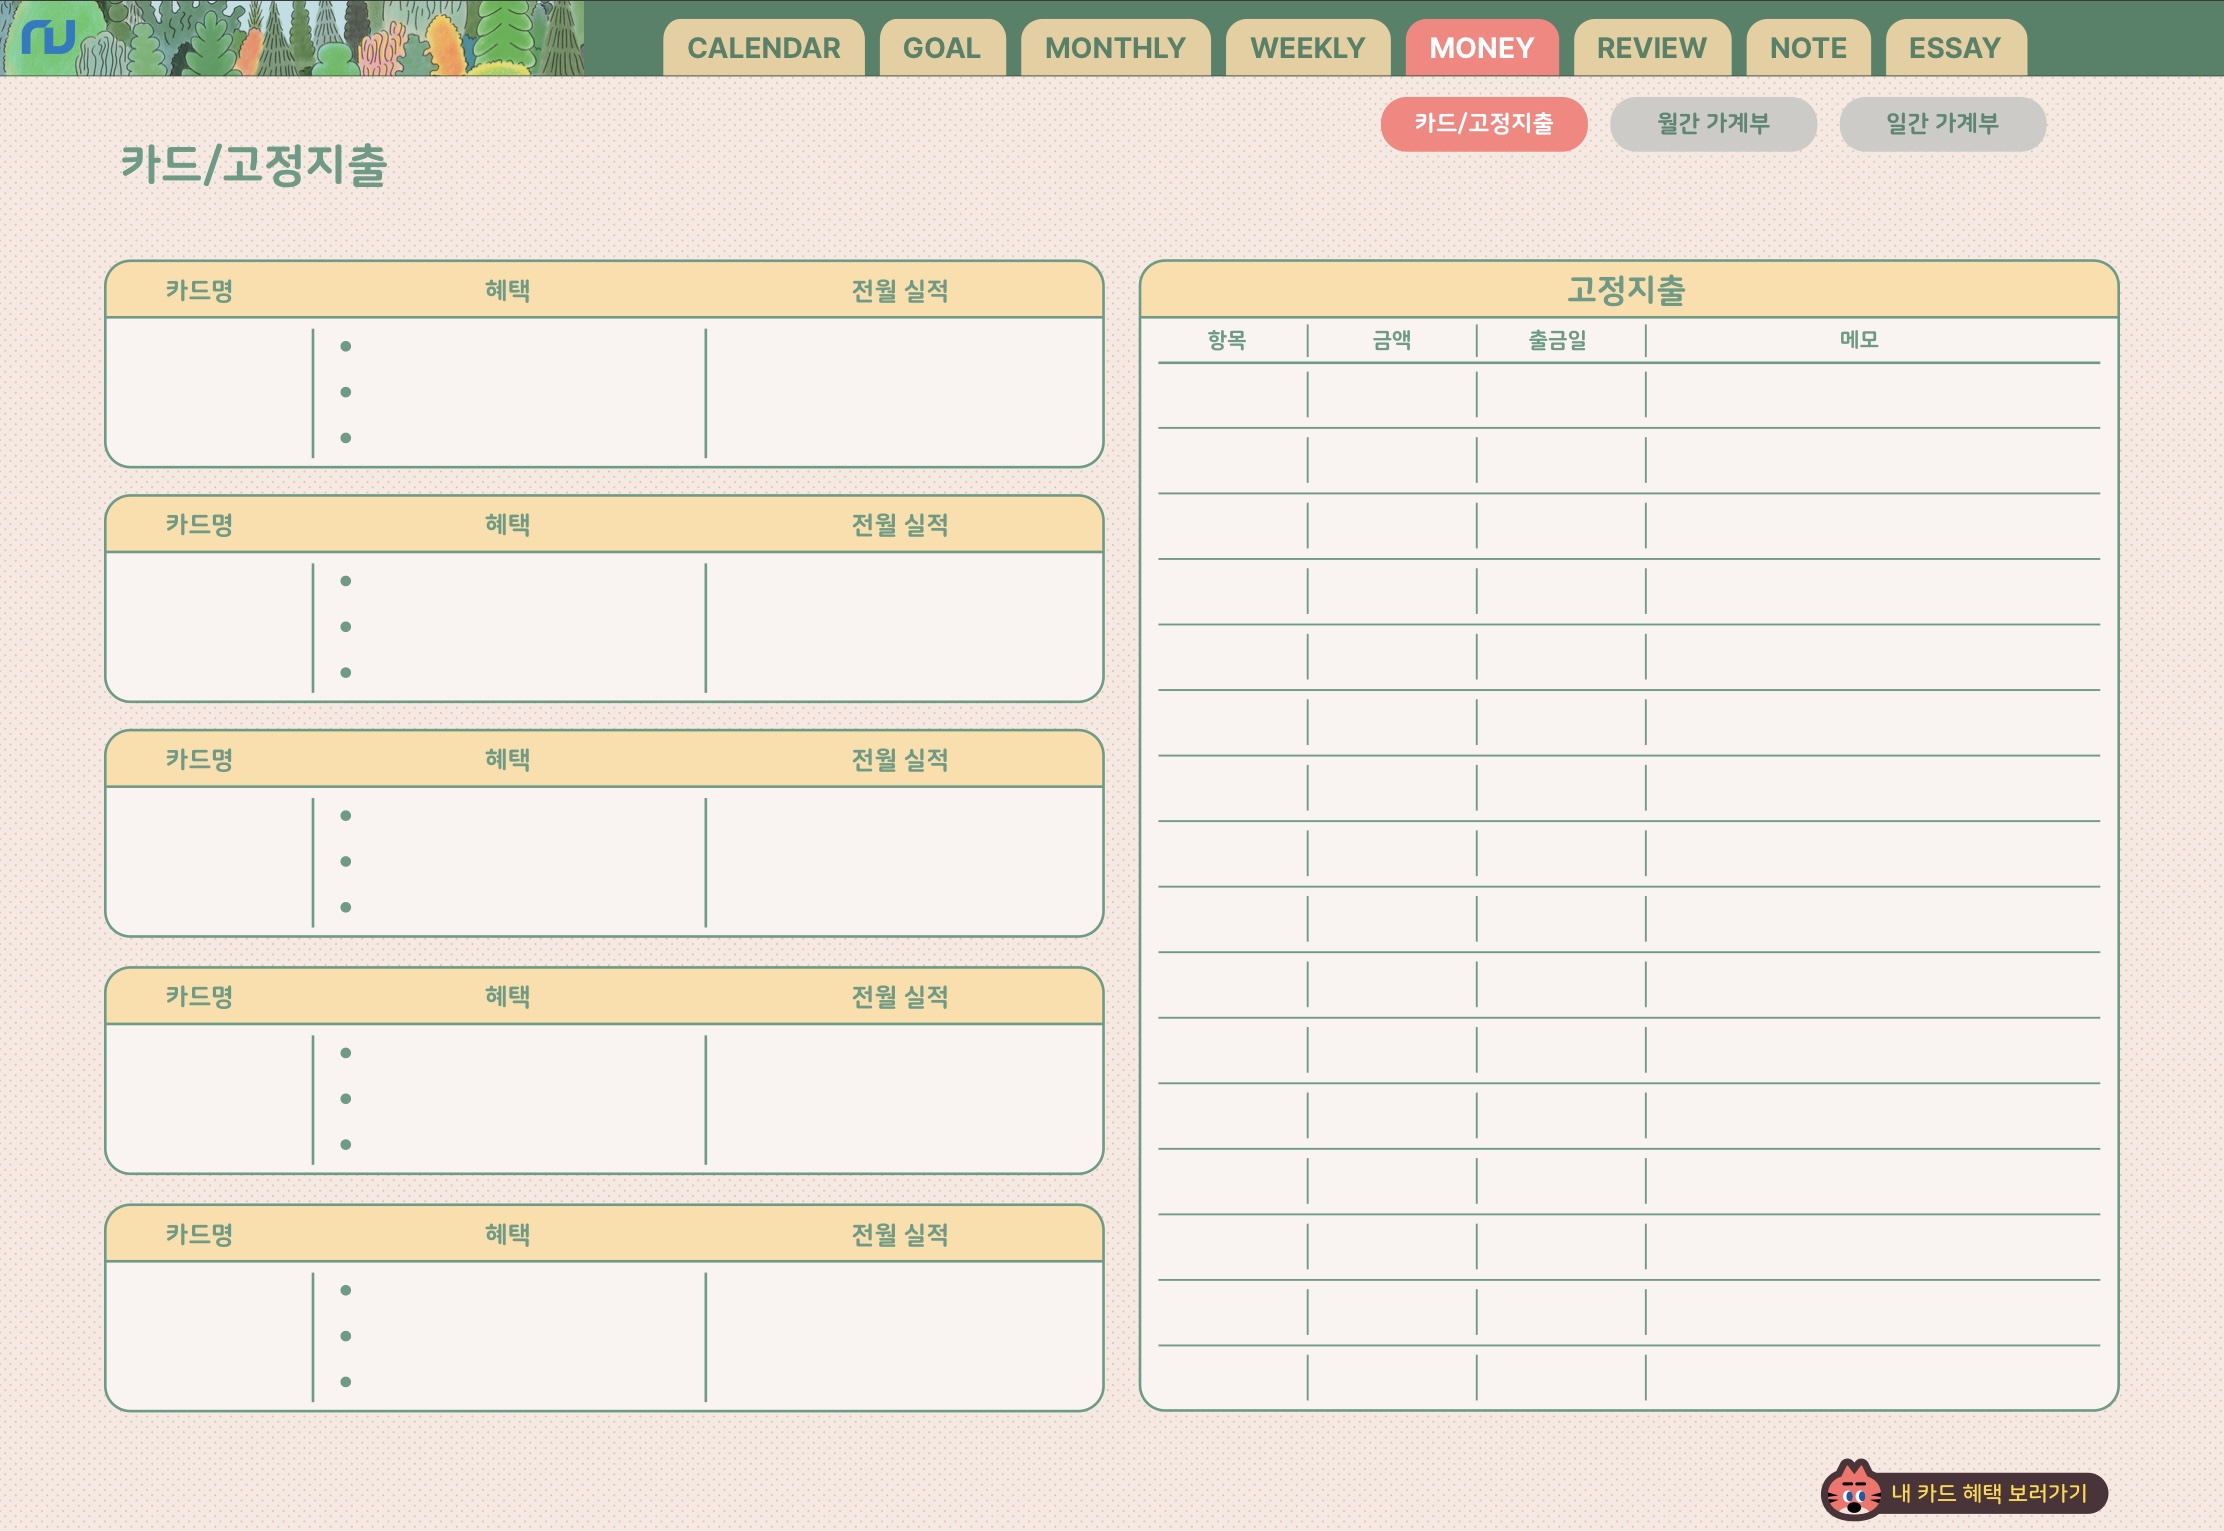The width and height of the screenshot is (2224, 1531).
Task: Click first card's 카드명 input area
Action: 208,392
